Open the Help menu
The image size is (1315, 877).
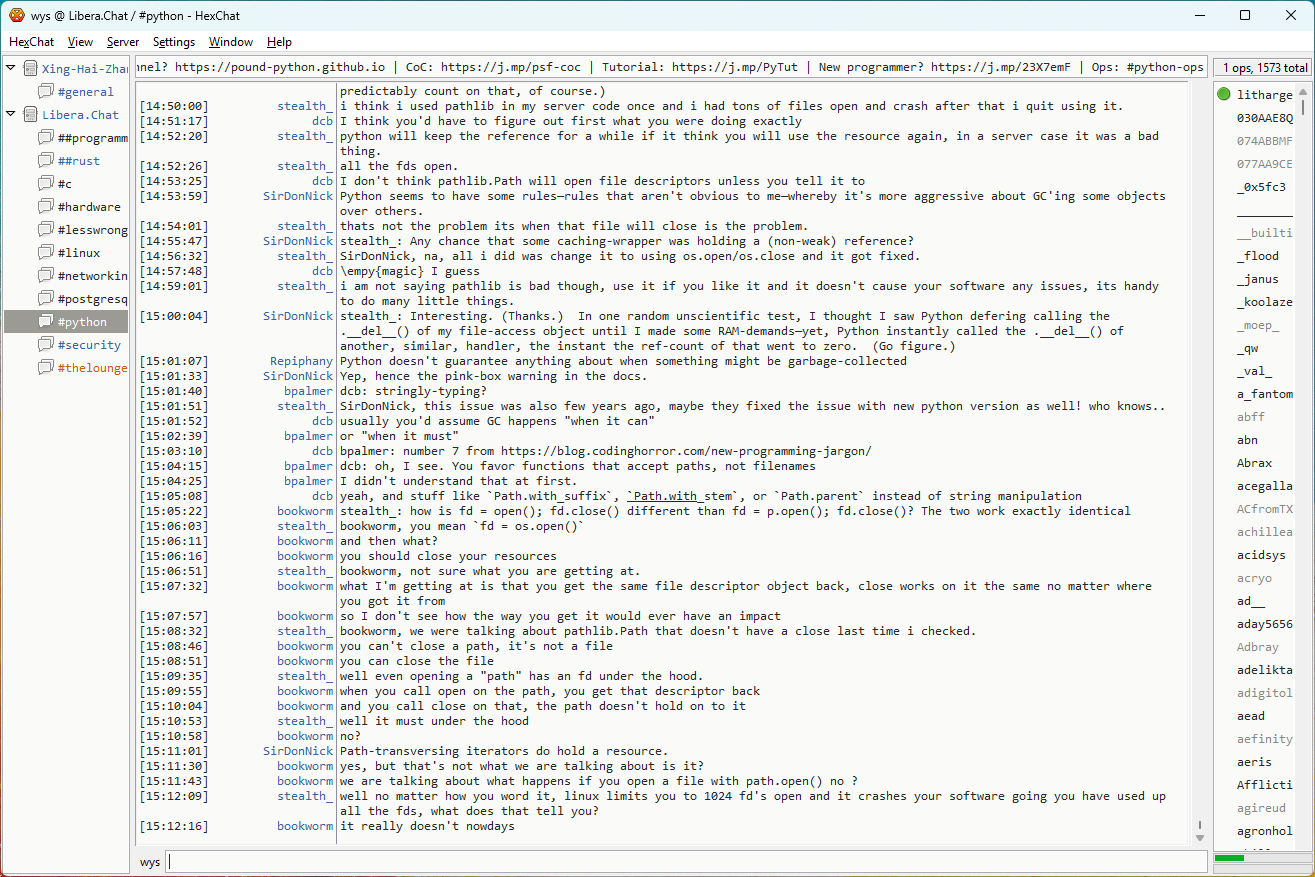click(280, 42)
